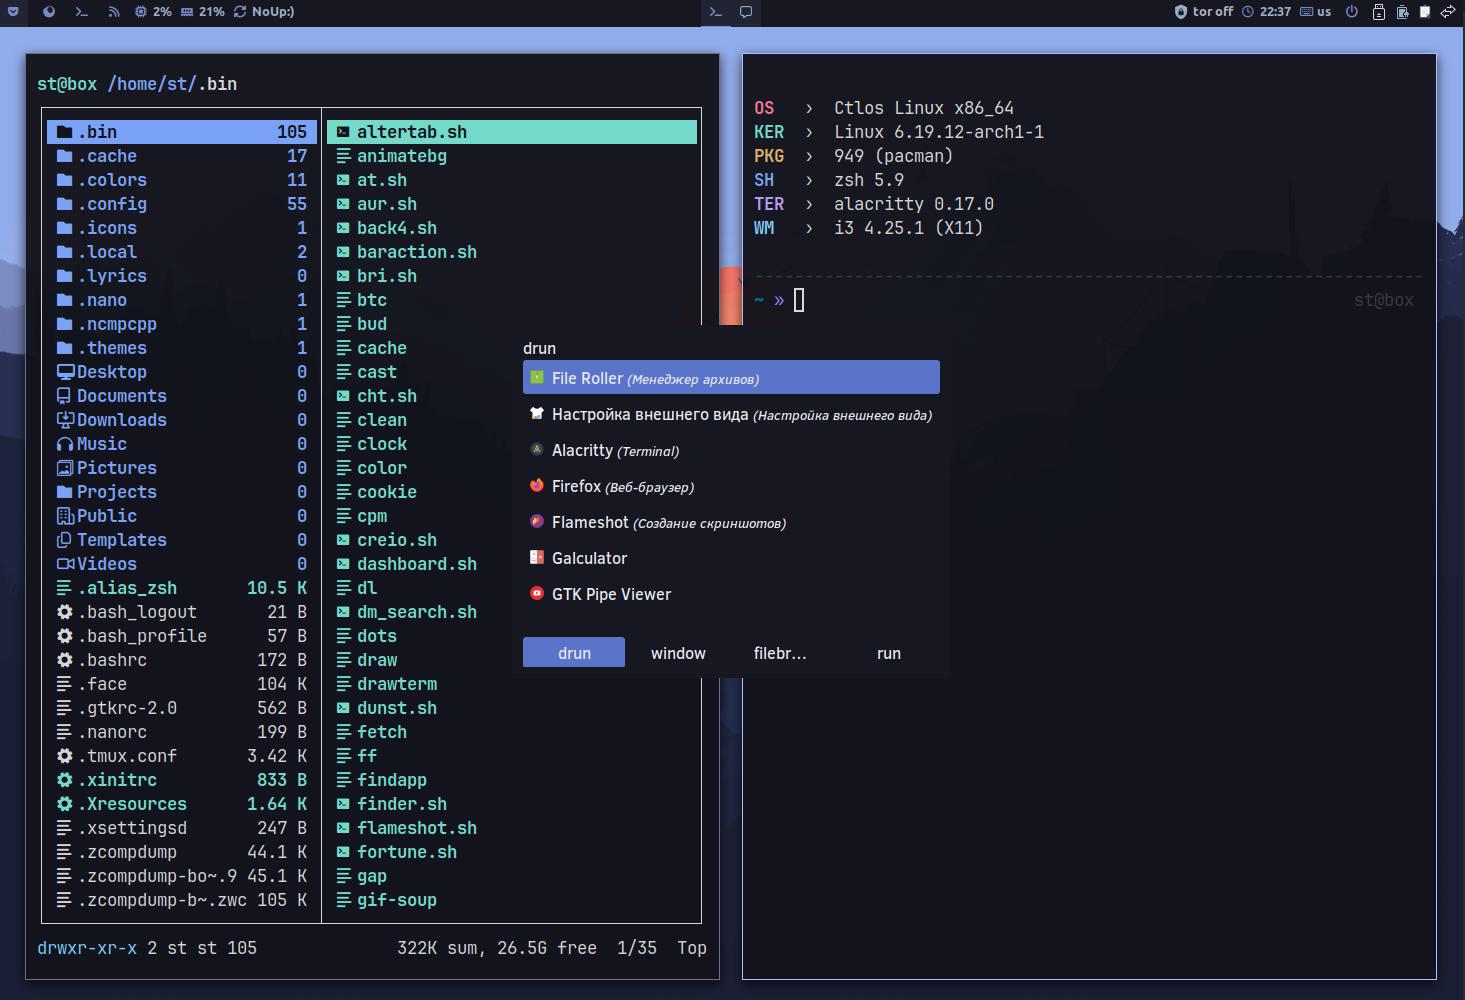Launch File Roller from the drun list
This screenshot has width=1465, height=1000.
click(731, 378)
